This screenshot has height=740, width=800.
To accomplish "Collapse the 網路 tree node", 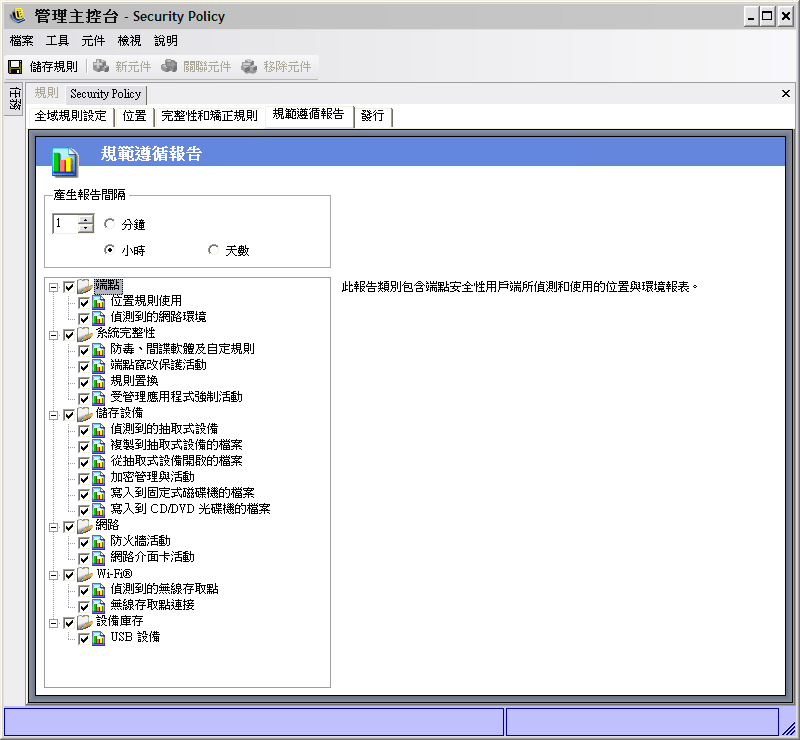I will (x=54, y=527).
